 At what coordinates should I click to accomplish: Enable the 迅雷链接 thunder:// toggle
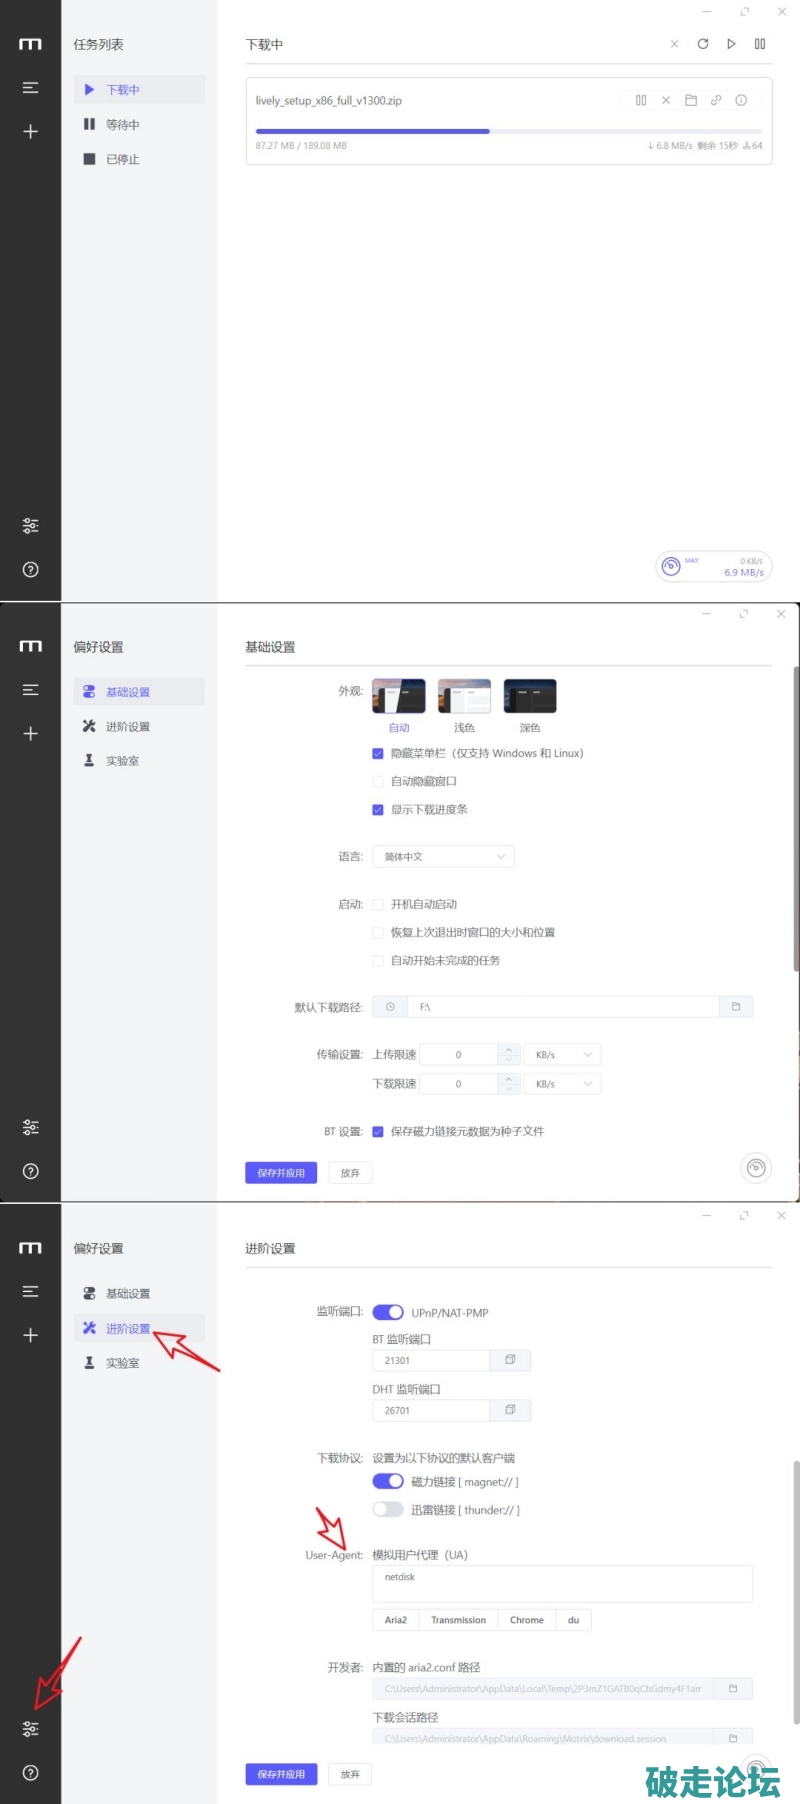[388, 1510]
